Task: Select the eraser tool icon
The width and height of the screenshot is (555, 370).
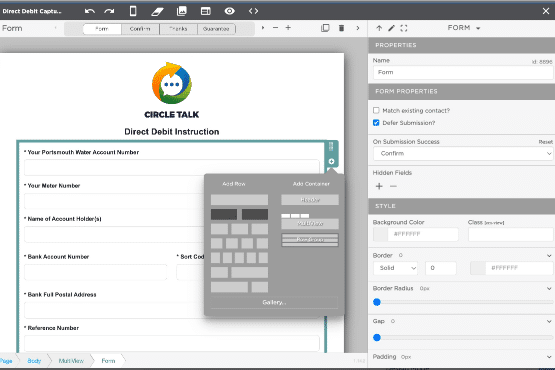Action: tap(158, 12)
